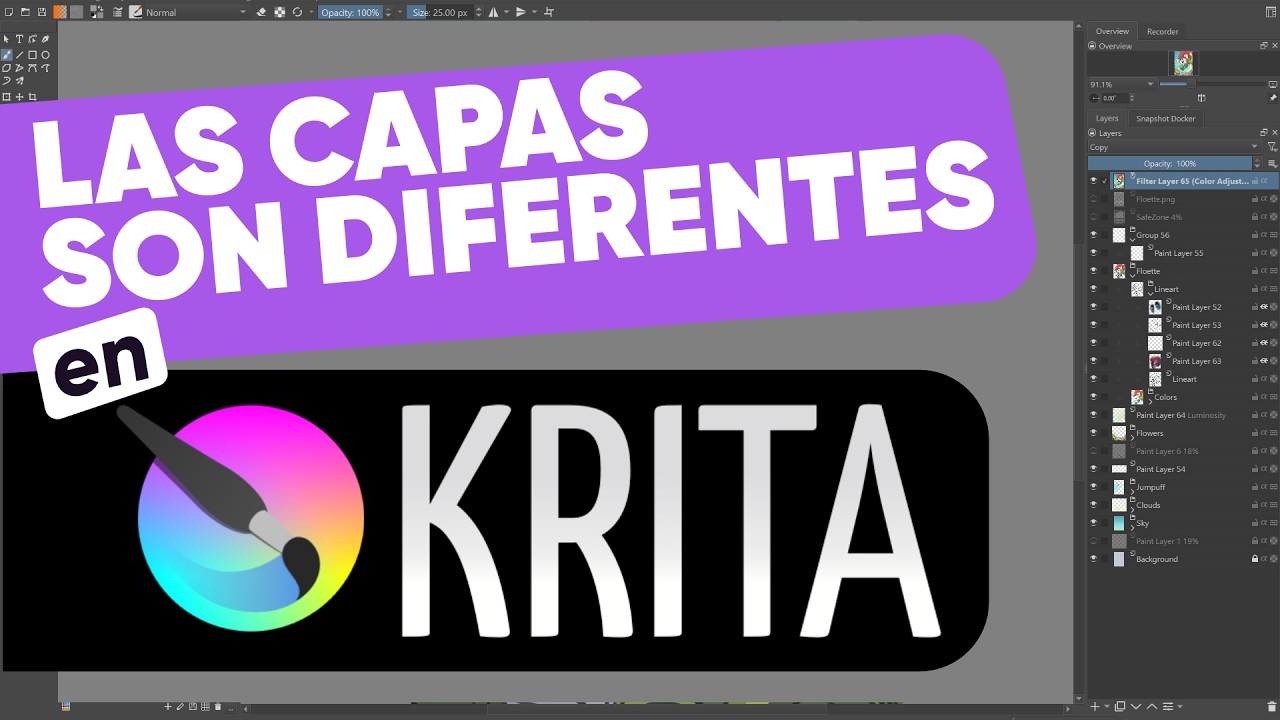The height and width of the screenshot is (720, 1280).
Task: Choose the Line tool
Action: tap(19, 55)
